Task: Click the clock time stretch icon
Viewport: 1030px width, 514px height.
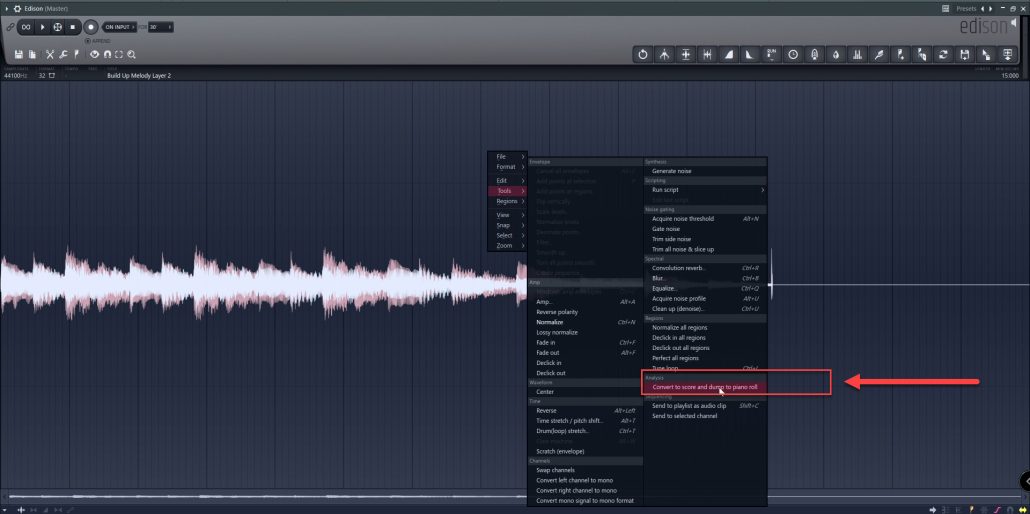Action: (793, 54)
